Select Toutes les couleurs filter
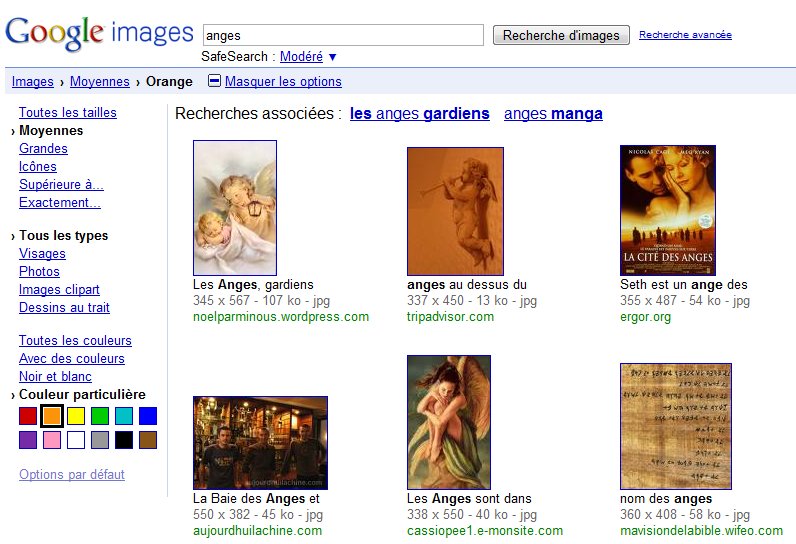The width and height of the screenshot is (796, 544). [x=75, y=341]
